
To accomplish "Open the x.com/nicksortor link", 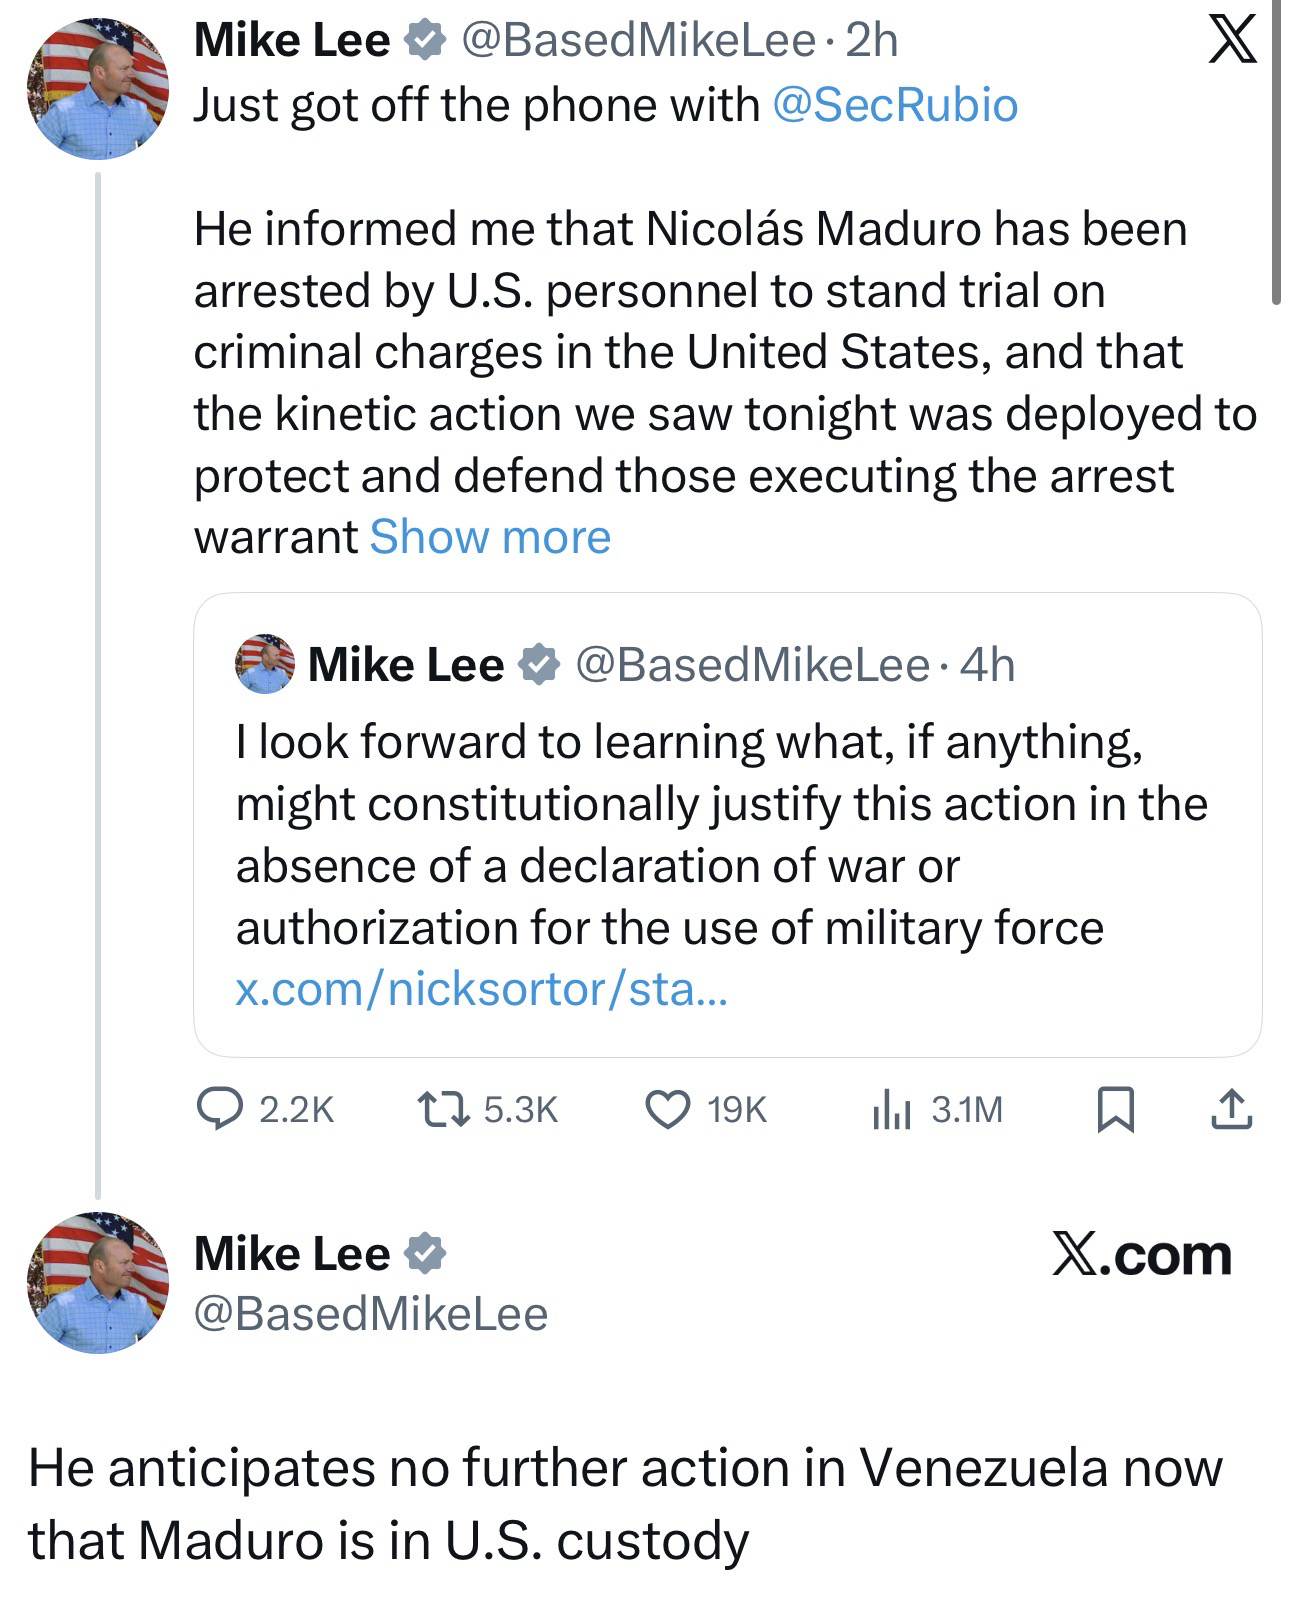I will [x=482, y=989].
